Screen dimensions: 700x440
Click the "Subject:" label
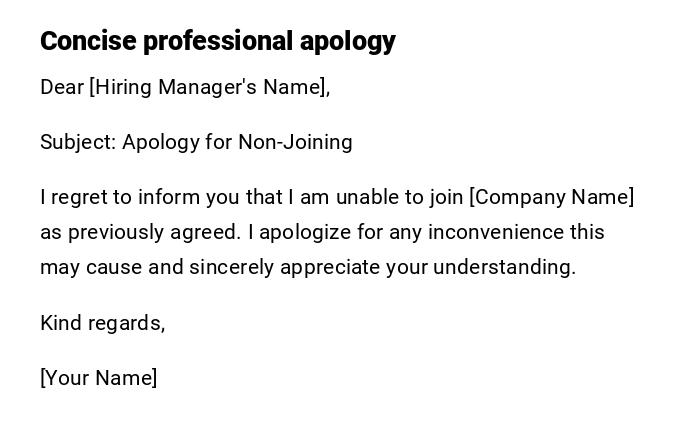point(78,142)
